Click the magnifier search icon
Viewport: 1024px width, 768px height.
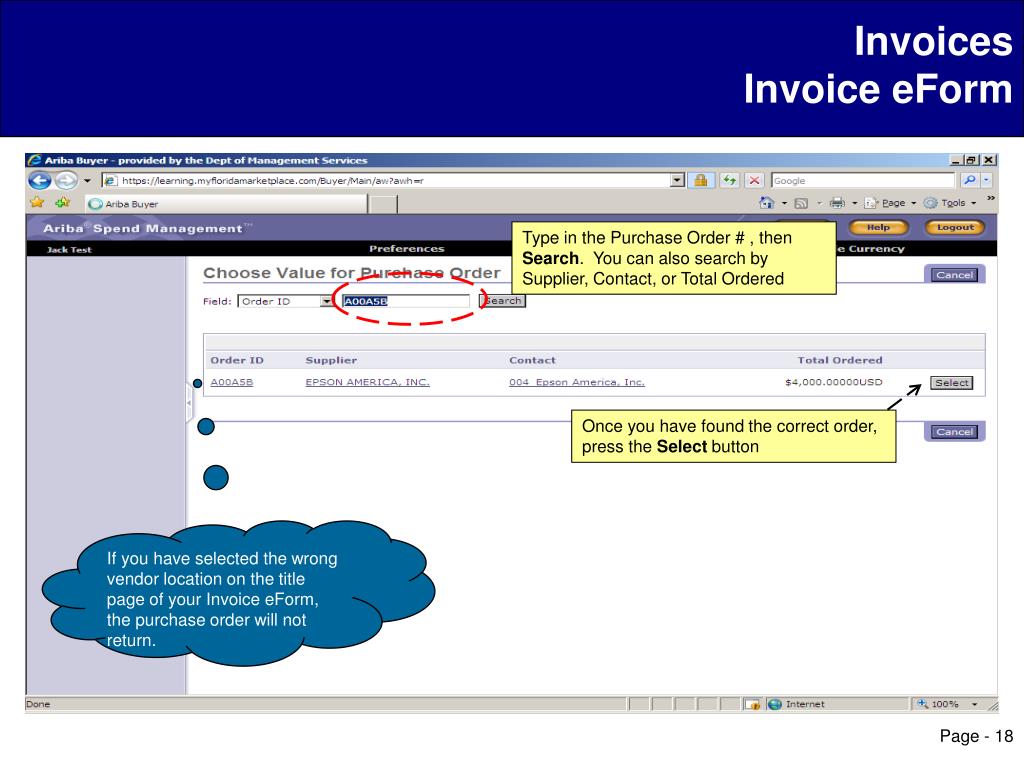point(970,180)
